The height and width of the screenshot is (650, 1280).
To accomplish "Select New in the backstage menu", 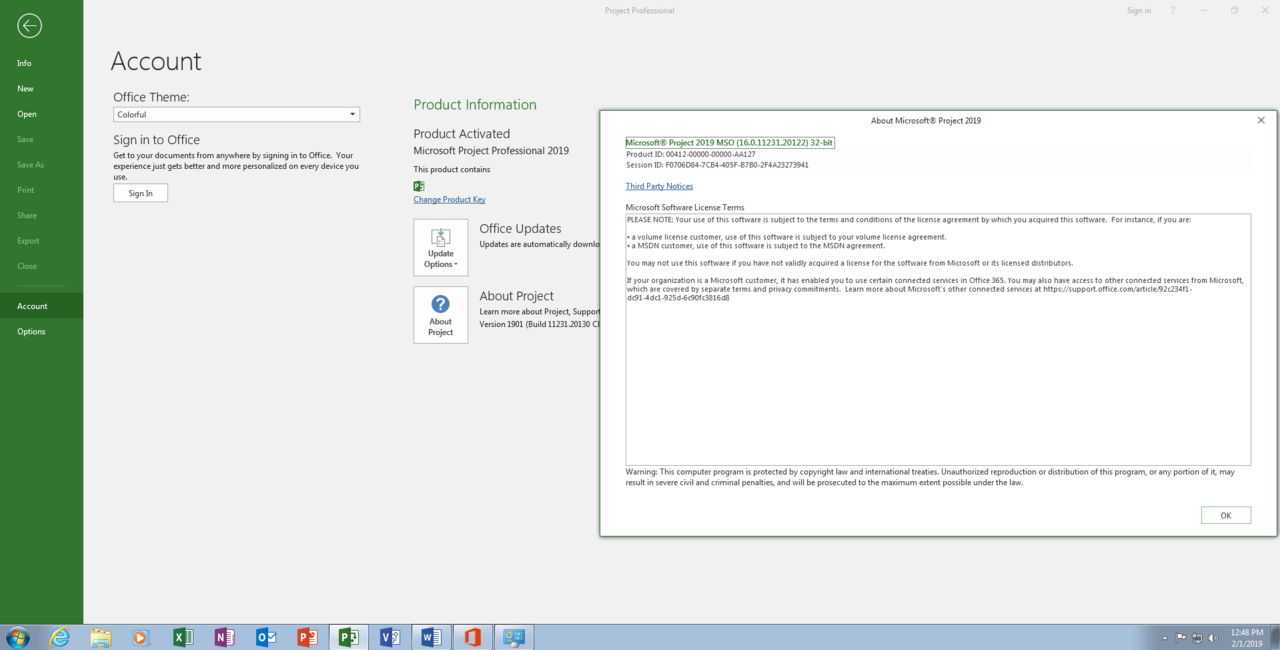I will click(x=25, y=89).
